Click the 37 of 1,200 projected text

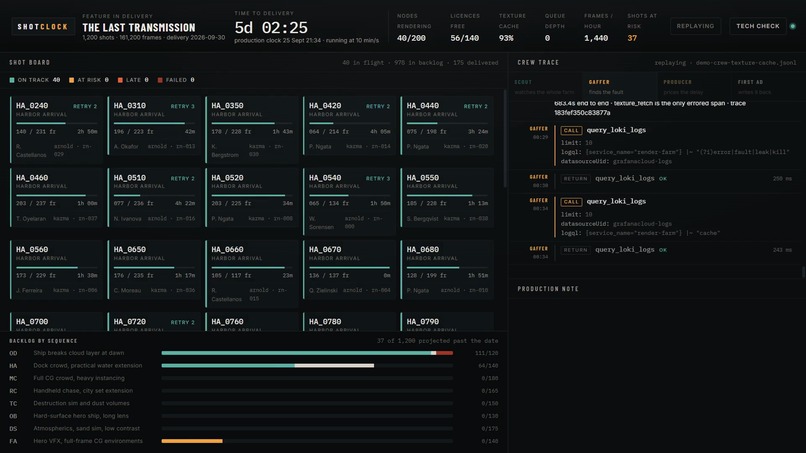437,341
